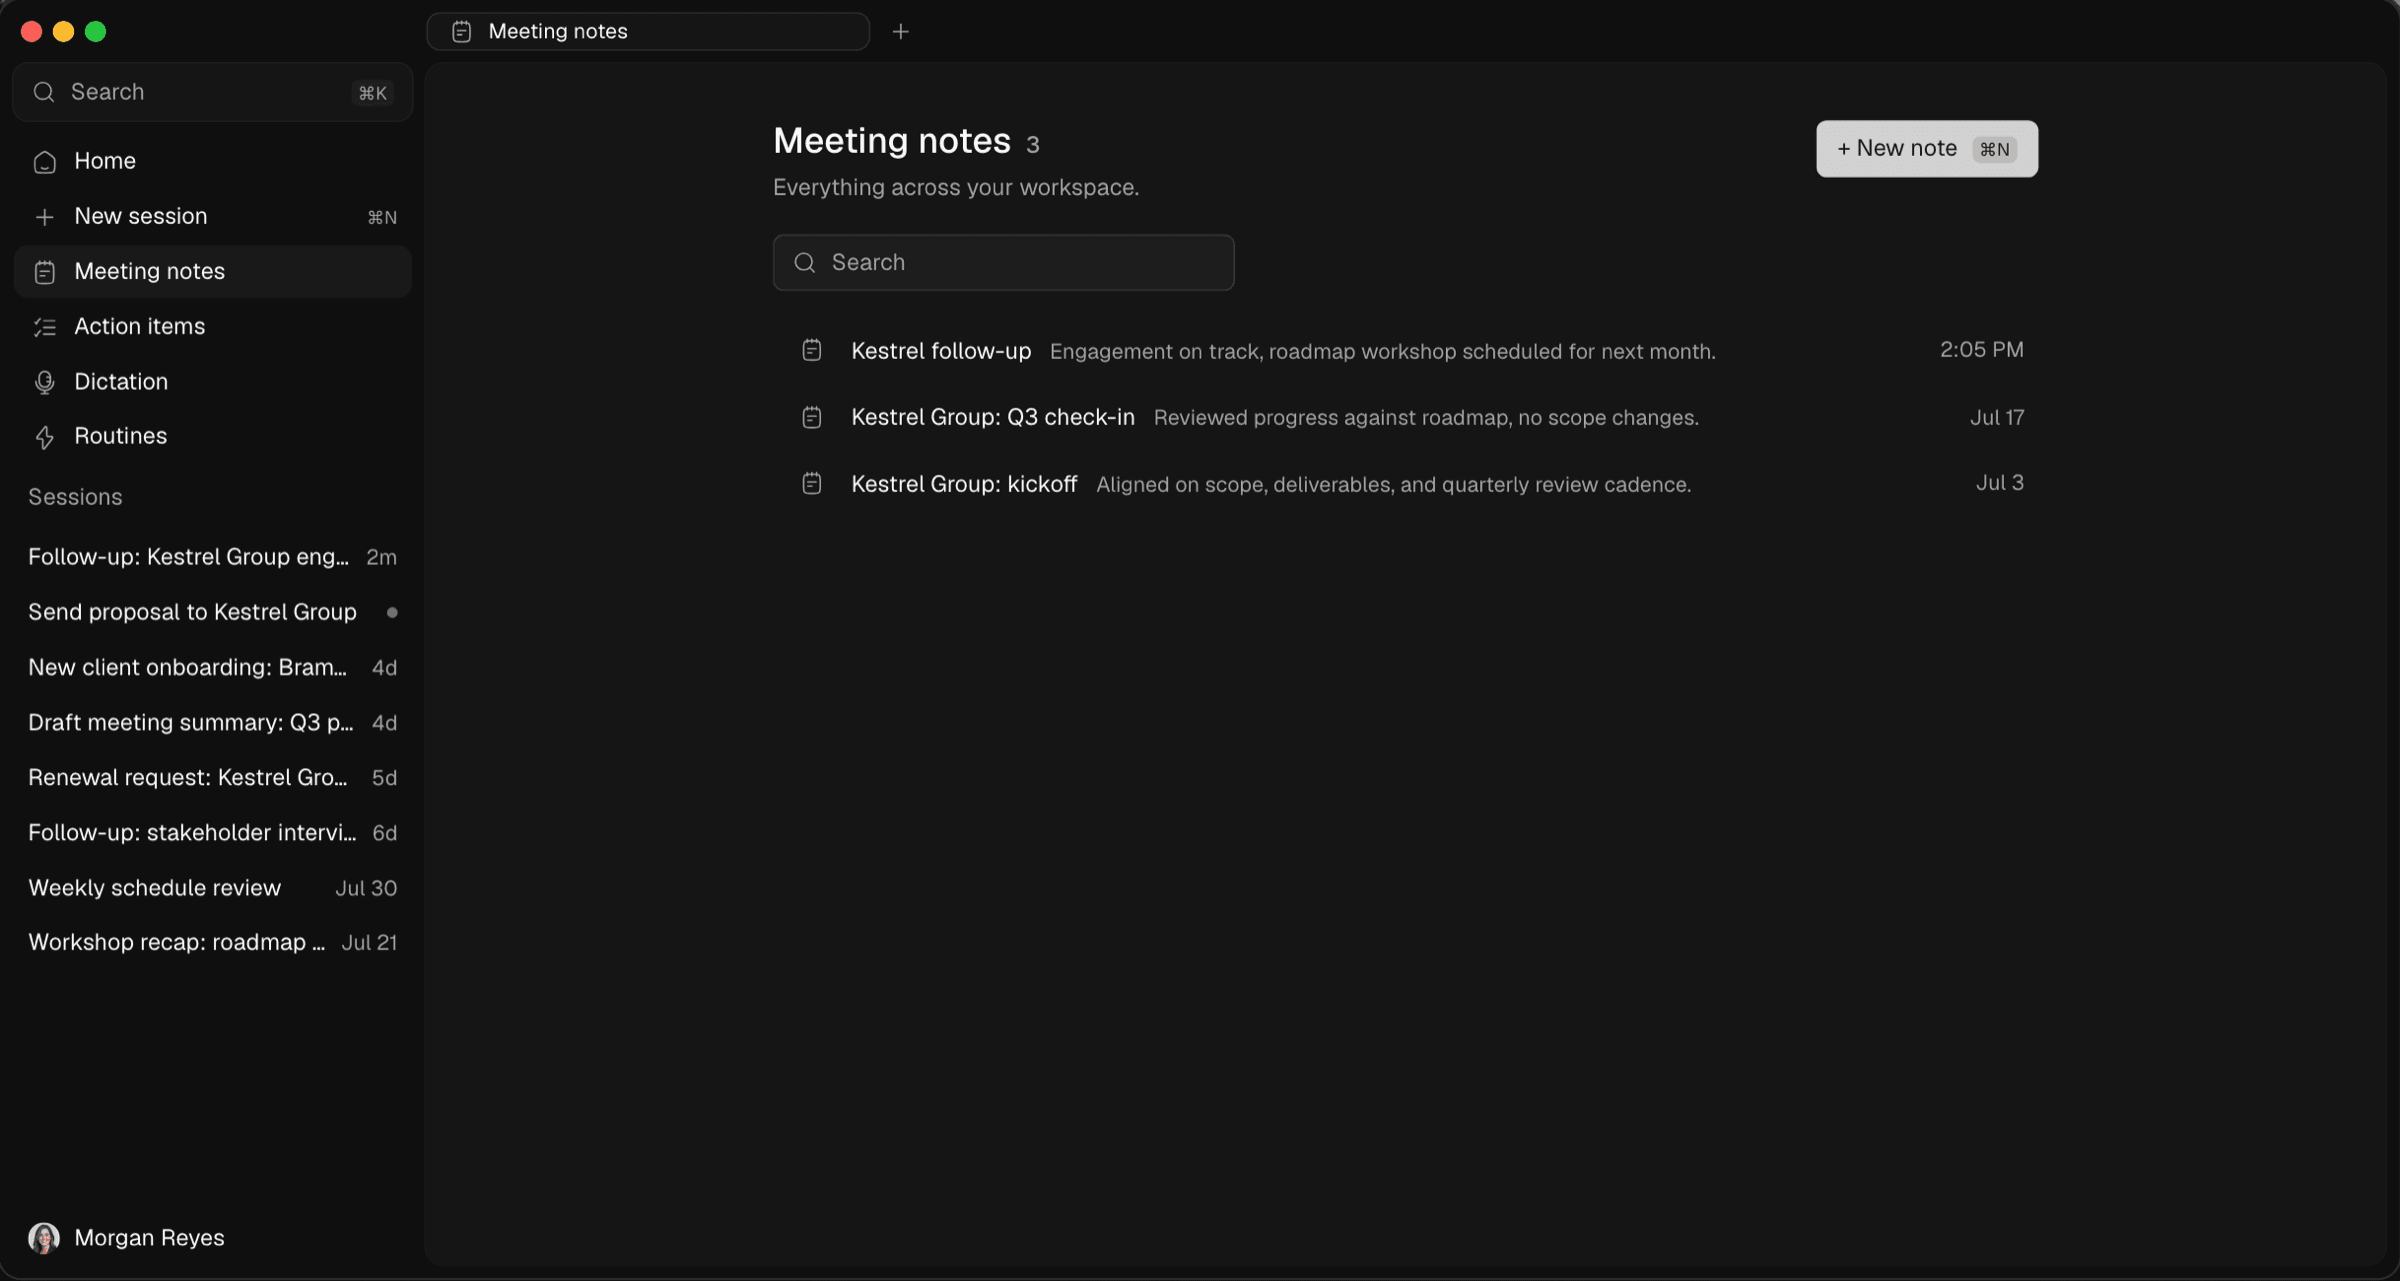Image resolution: width=2400 pixels, height=1281 pixels.
Task: Open Routines from the sidebar
Action: (213, 436)
